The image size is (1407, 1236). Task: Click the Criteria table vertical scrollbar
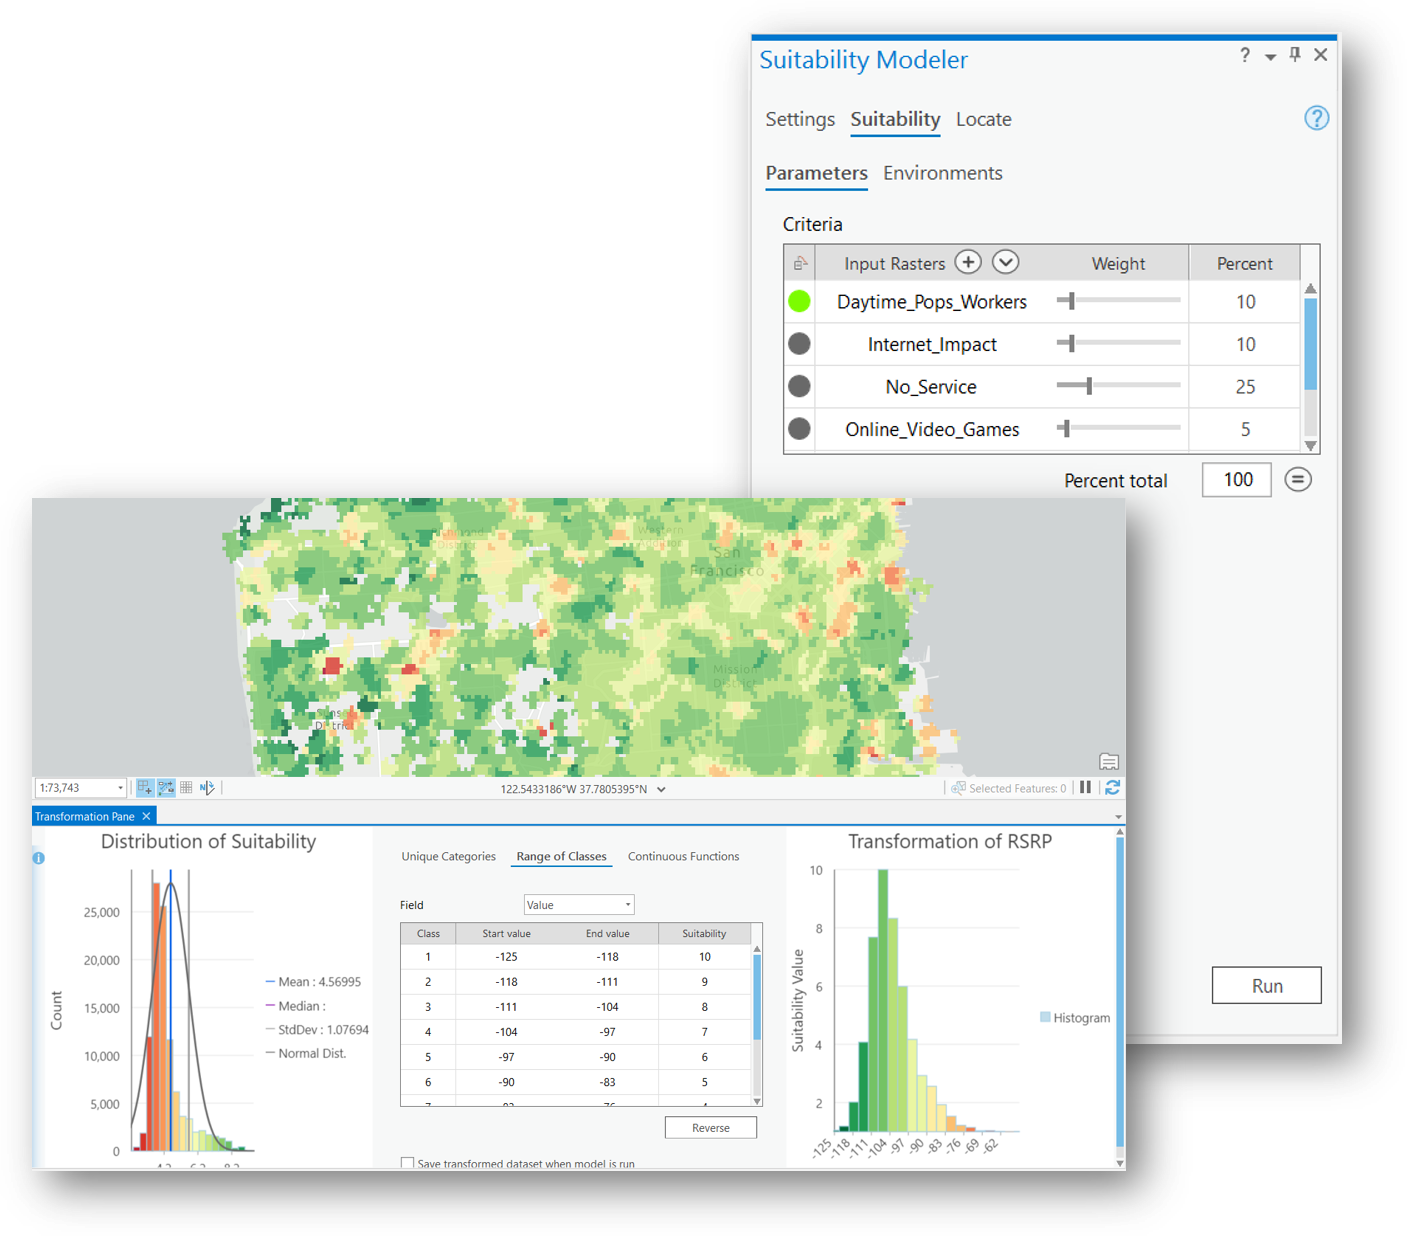pos(1310,366)
